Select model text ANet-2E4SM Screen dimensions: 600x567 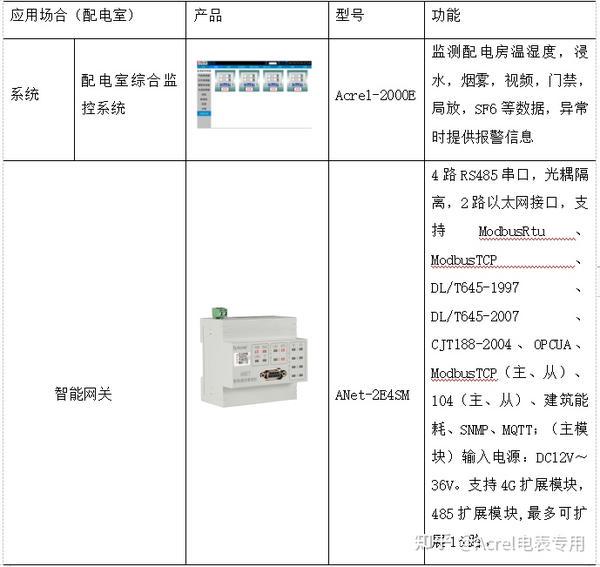372,395
